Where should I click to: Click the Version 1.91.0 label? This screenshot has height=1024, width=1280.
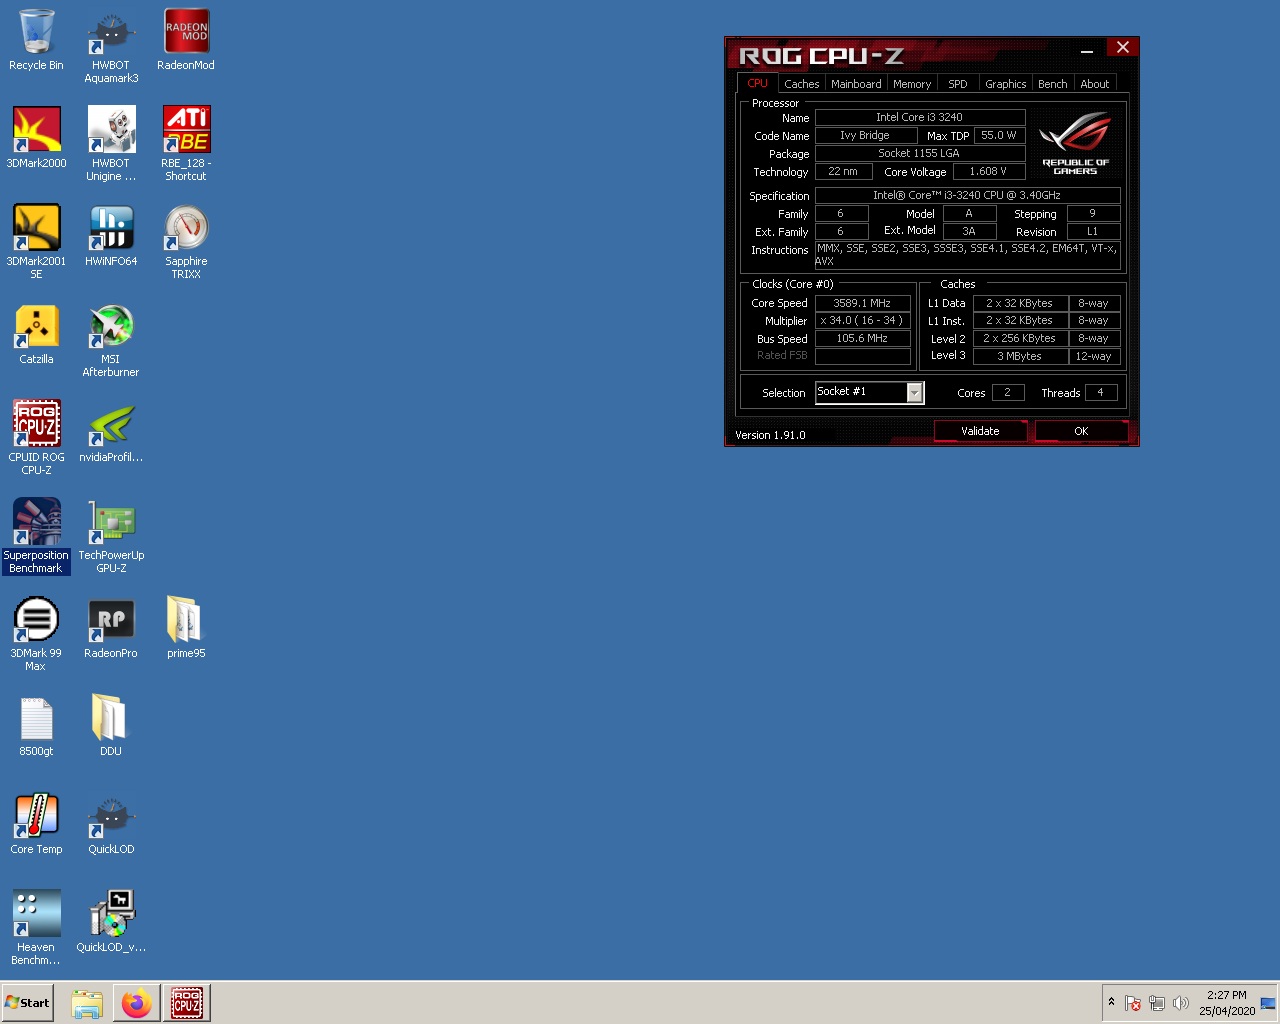click(x=770, y=435)
